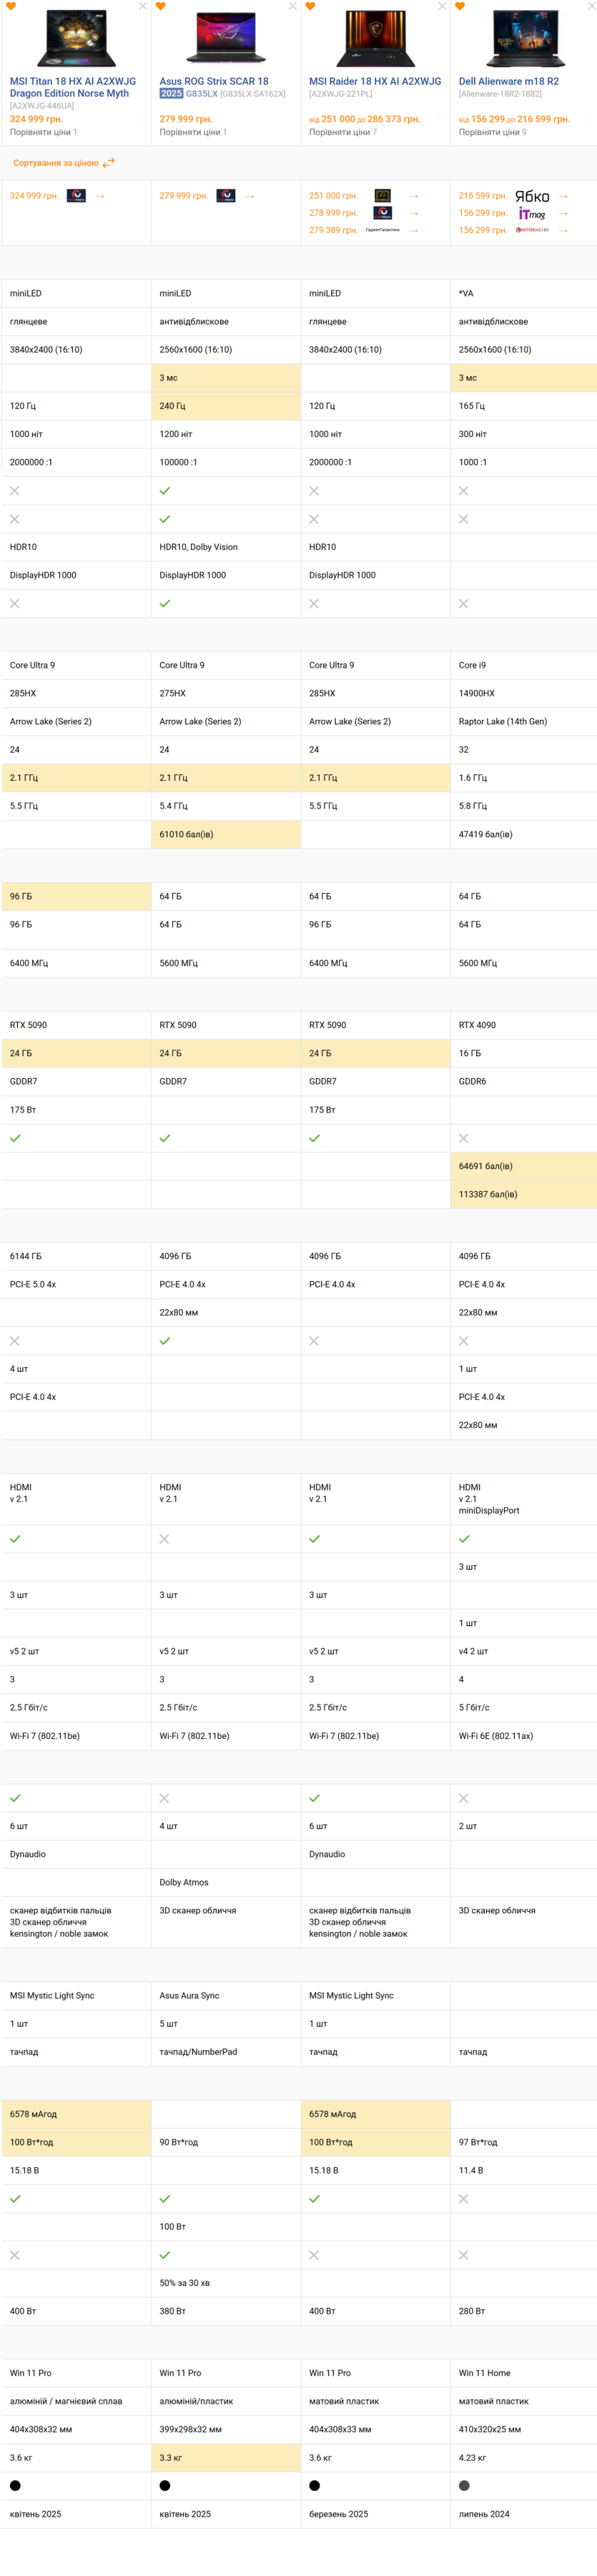Toggle favorite heart for MSI Raider 18 HX
The width and height of the screenshot is (597, 2576).
tap(310, 7)
